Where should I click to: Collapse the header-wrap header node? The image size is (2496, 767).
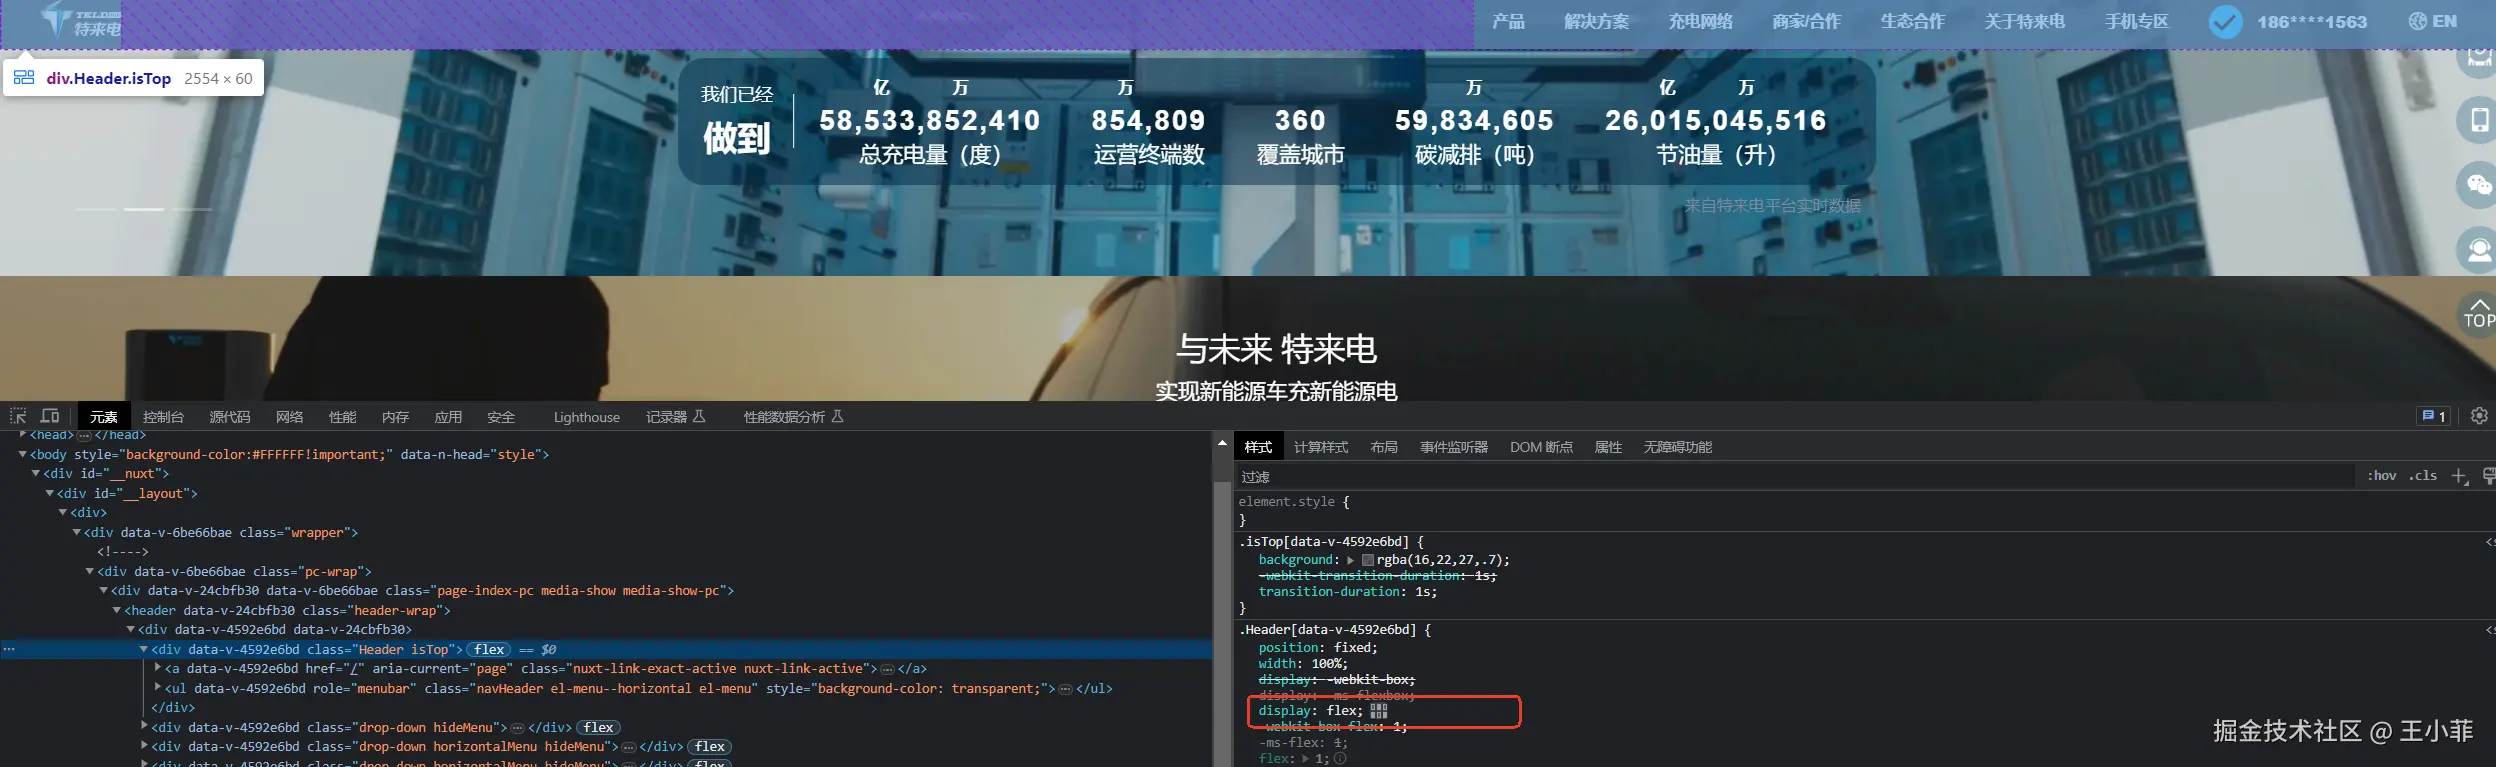coord(117,611)
